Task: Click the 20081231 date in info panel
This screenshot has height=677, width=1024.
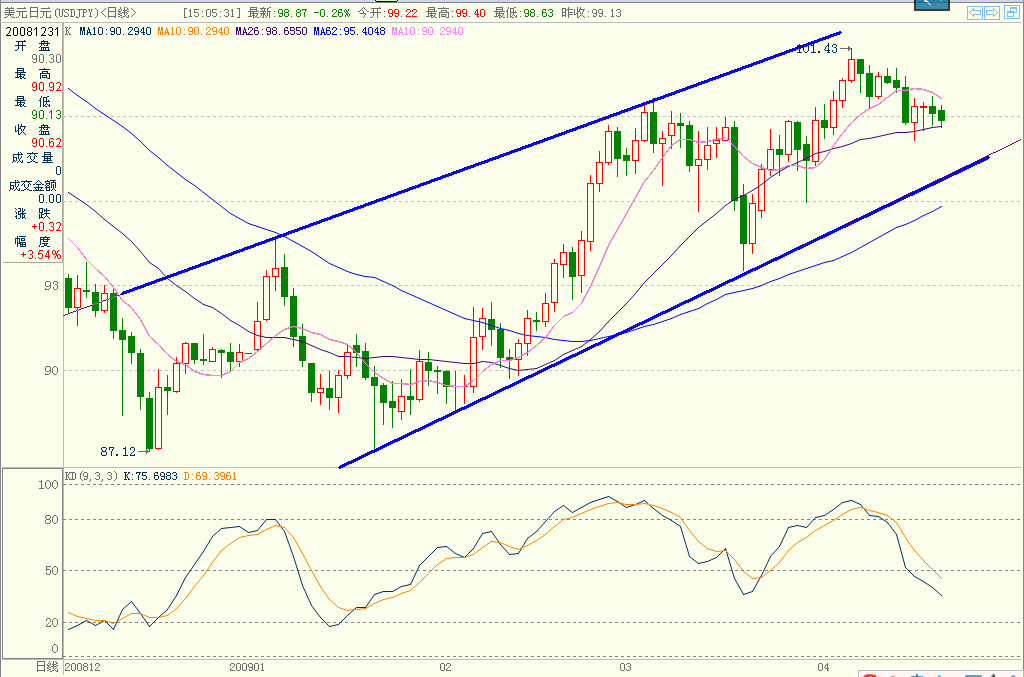Action: (x=33, y=31)
